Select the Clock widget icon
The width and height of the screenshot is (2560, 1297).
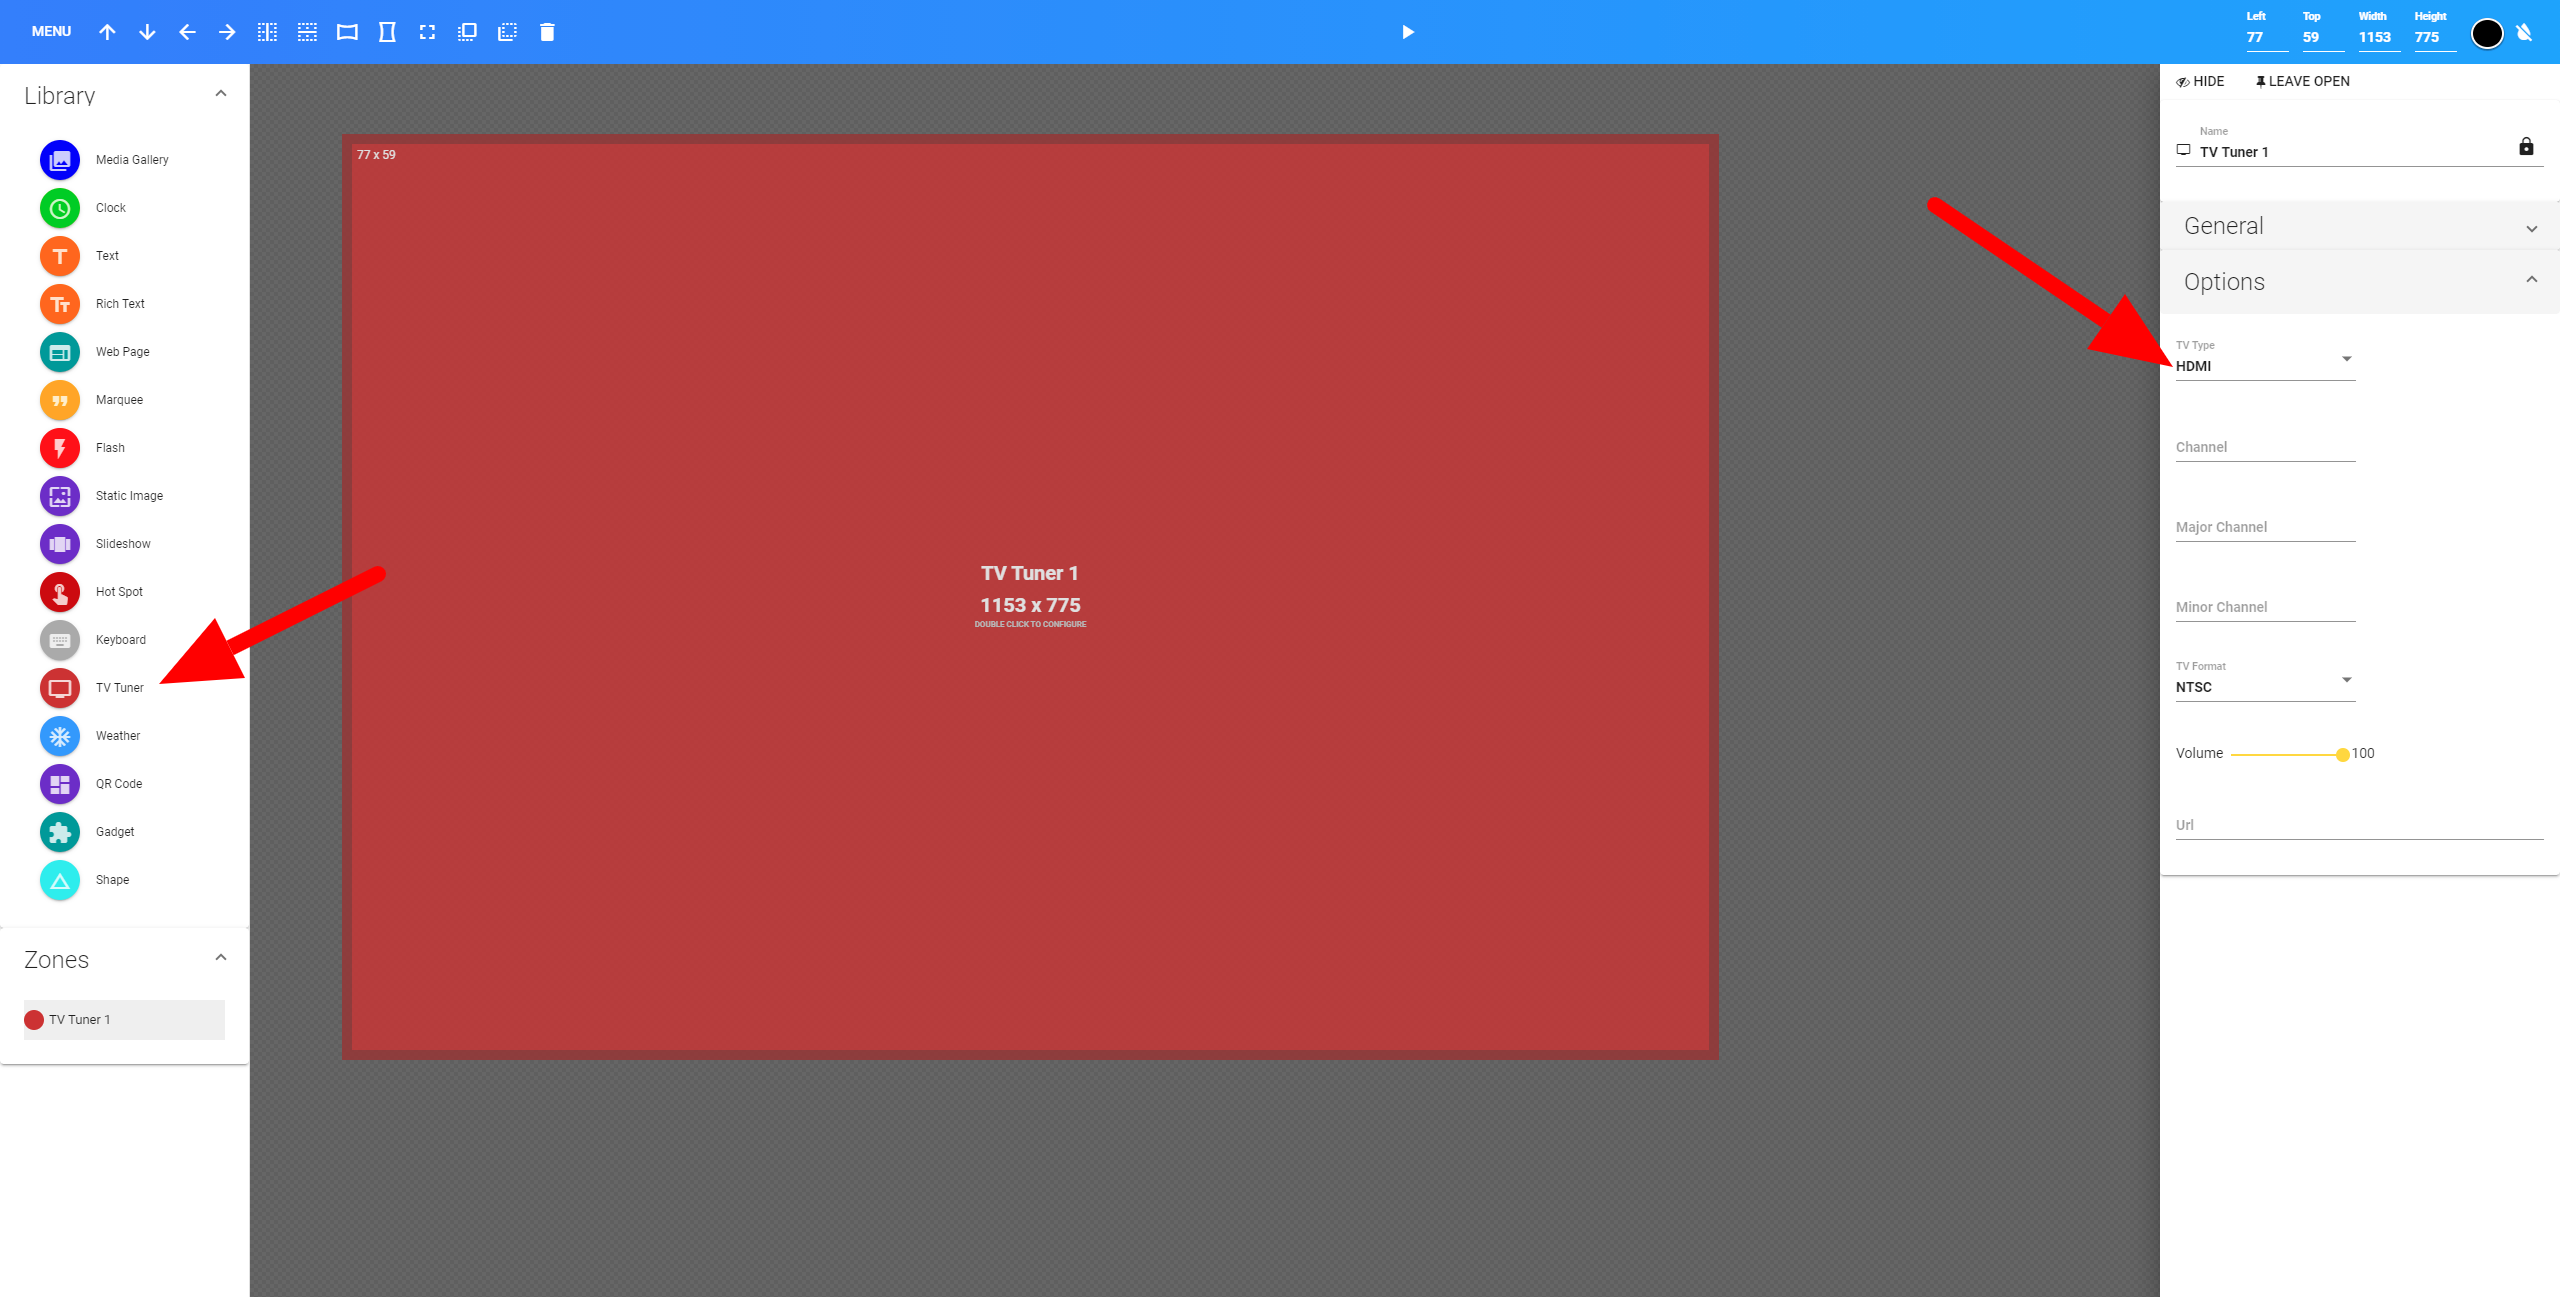point(60,208)
